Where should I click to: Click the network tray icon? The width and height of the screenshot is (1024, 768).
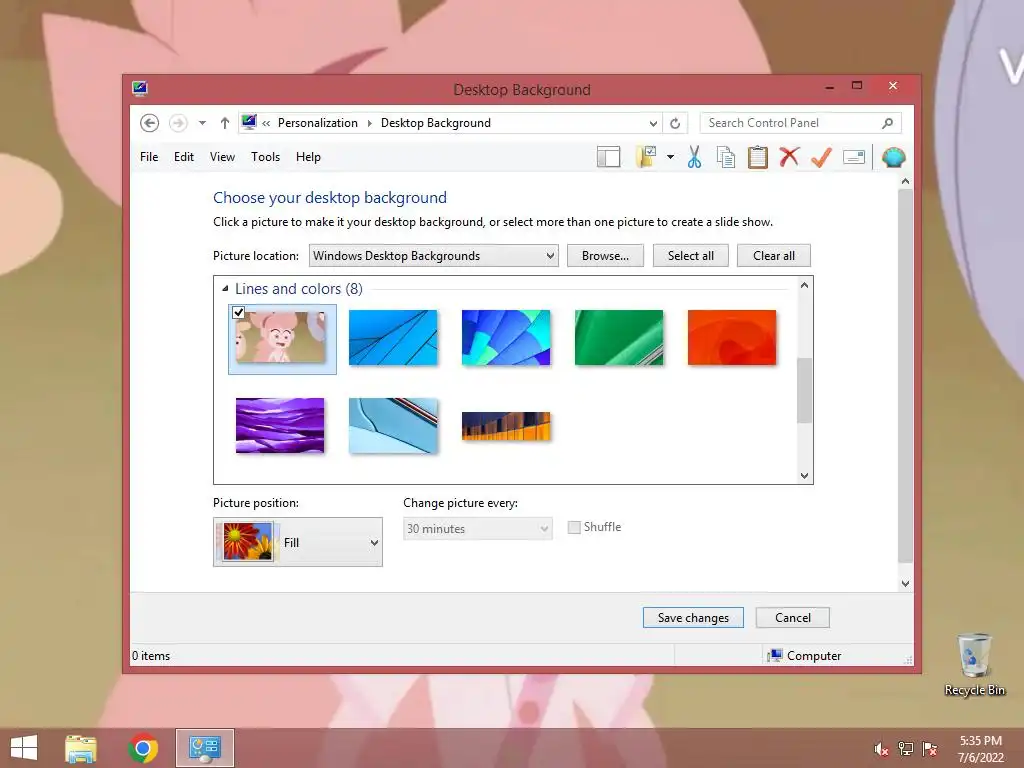point(906,749)
